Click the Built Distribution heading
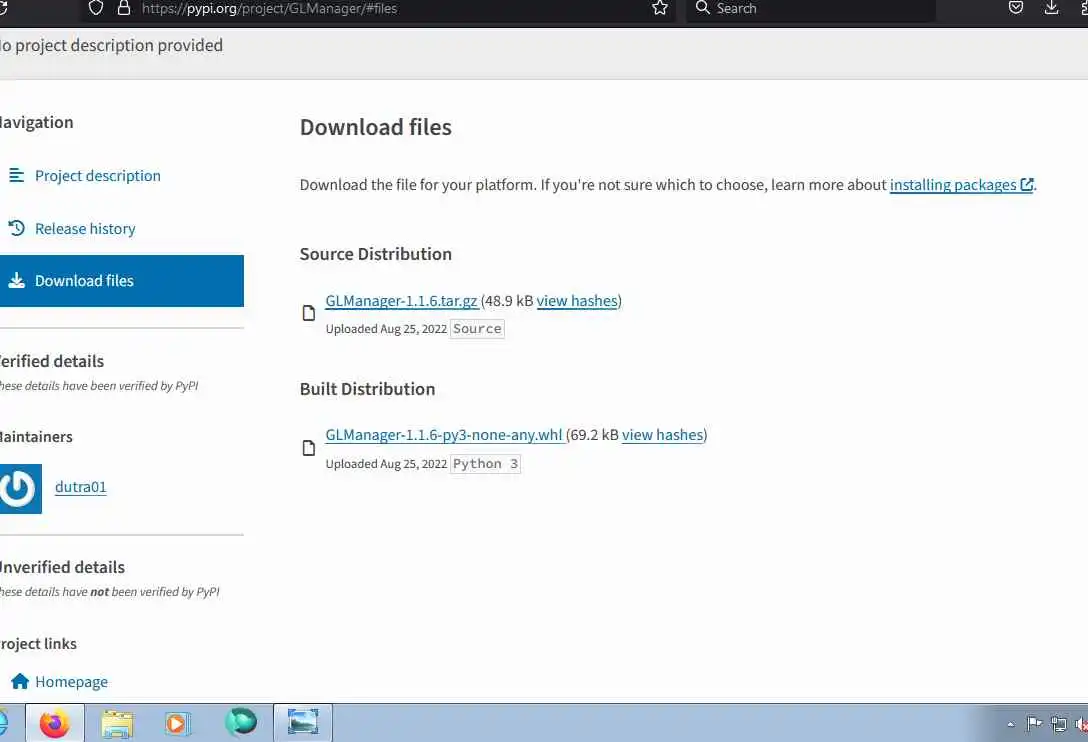The height and width of the screenshot is (742, 1088). (367, 389)
